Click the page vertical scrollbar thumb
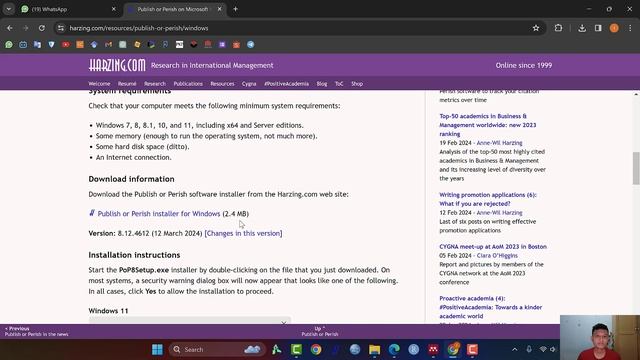Screen dimensions: 640x360 pos(636,168)
